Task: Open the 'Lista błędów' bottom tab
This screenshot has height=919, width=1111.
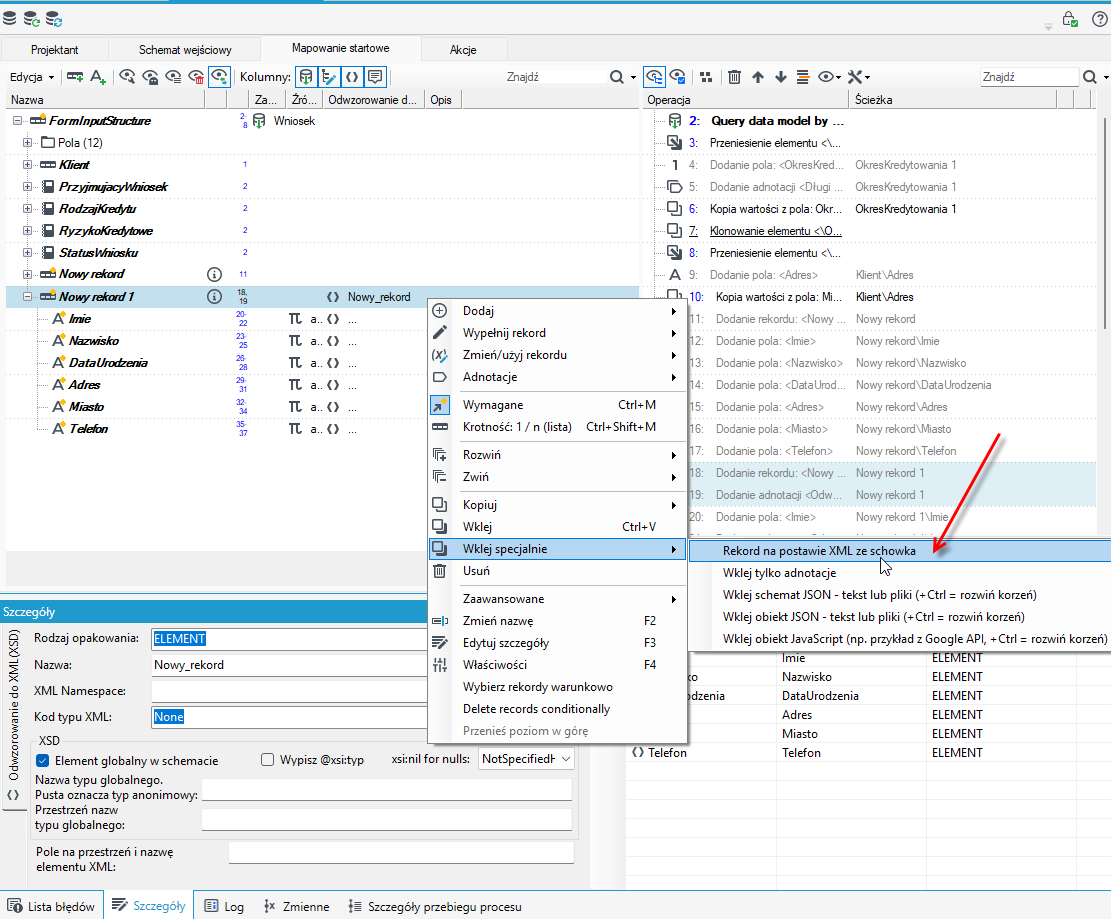Action: coord(52,906)
